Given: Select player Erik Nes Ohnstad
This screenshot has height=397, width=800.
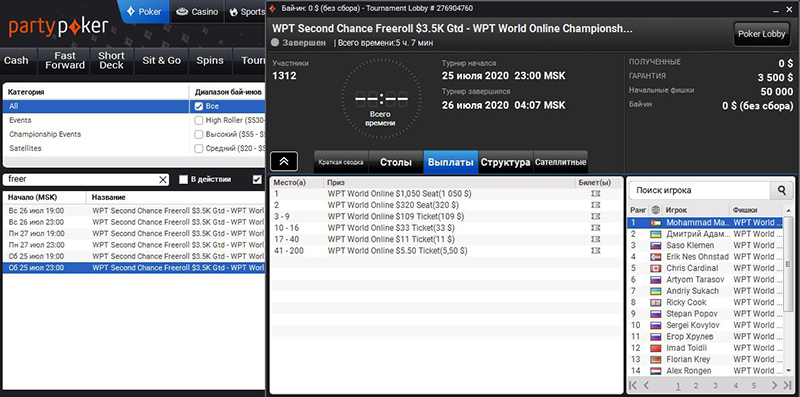Looking at the screenshot, I should click(x=704, y=257).
